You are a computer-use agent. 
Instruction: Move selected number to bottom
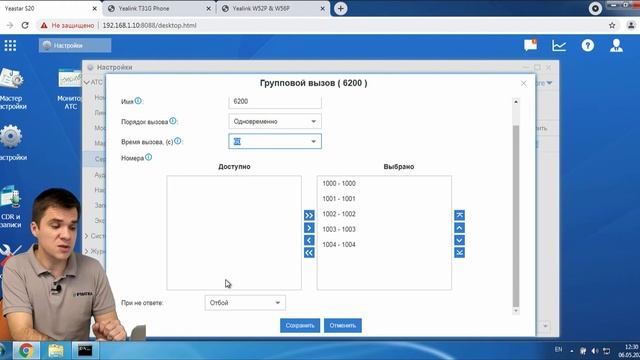pos(459,253)
